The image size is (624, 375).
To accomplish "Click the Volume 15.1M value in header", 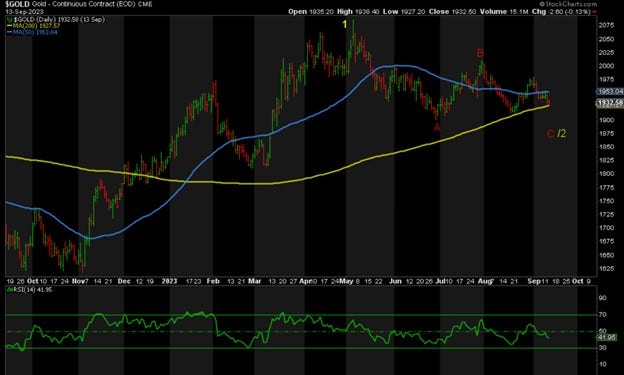I will pos(504,12).
